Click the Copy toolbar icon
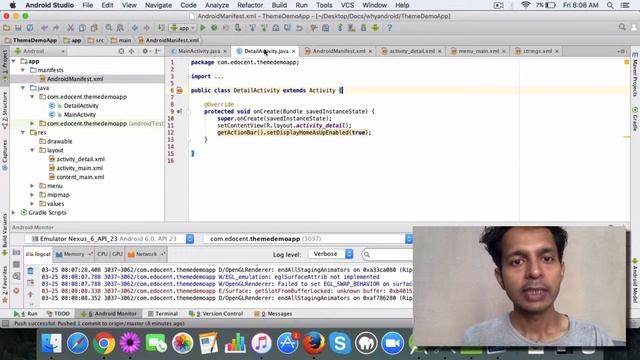 (82, 28)
